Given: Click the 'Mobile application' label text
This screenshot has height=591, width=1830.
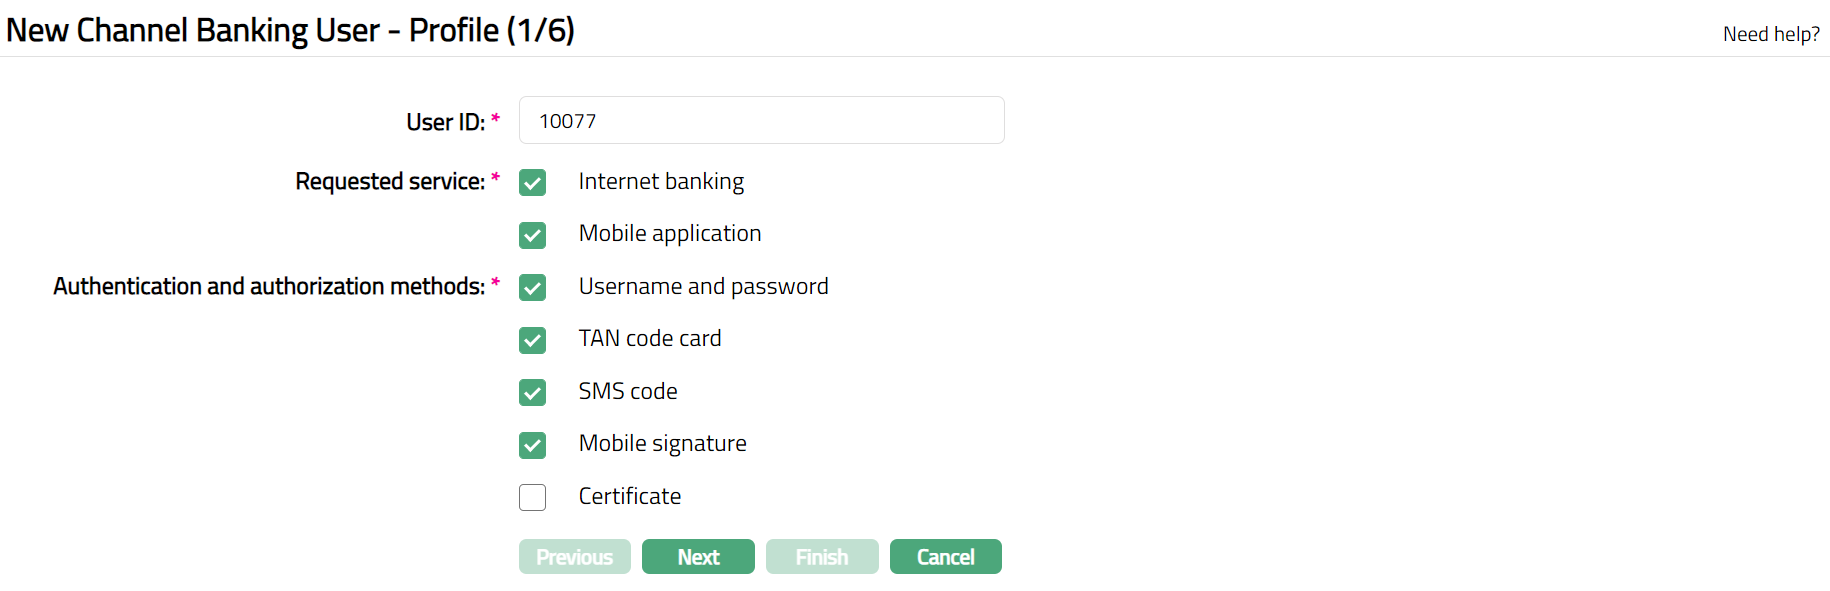Looking at the screenshot, I should coord(670,234).
